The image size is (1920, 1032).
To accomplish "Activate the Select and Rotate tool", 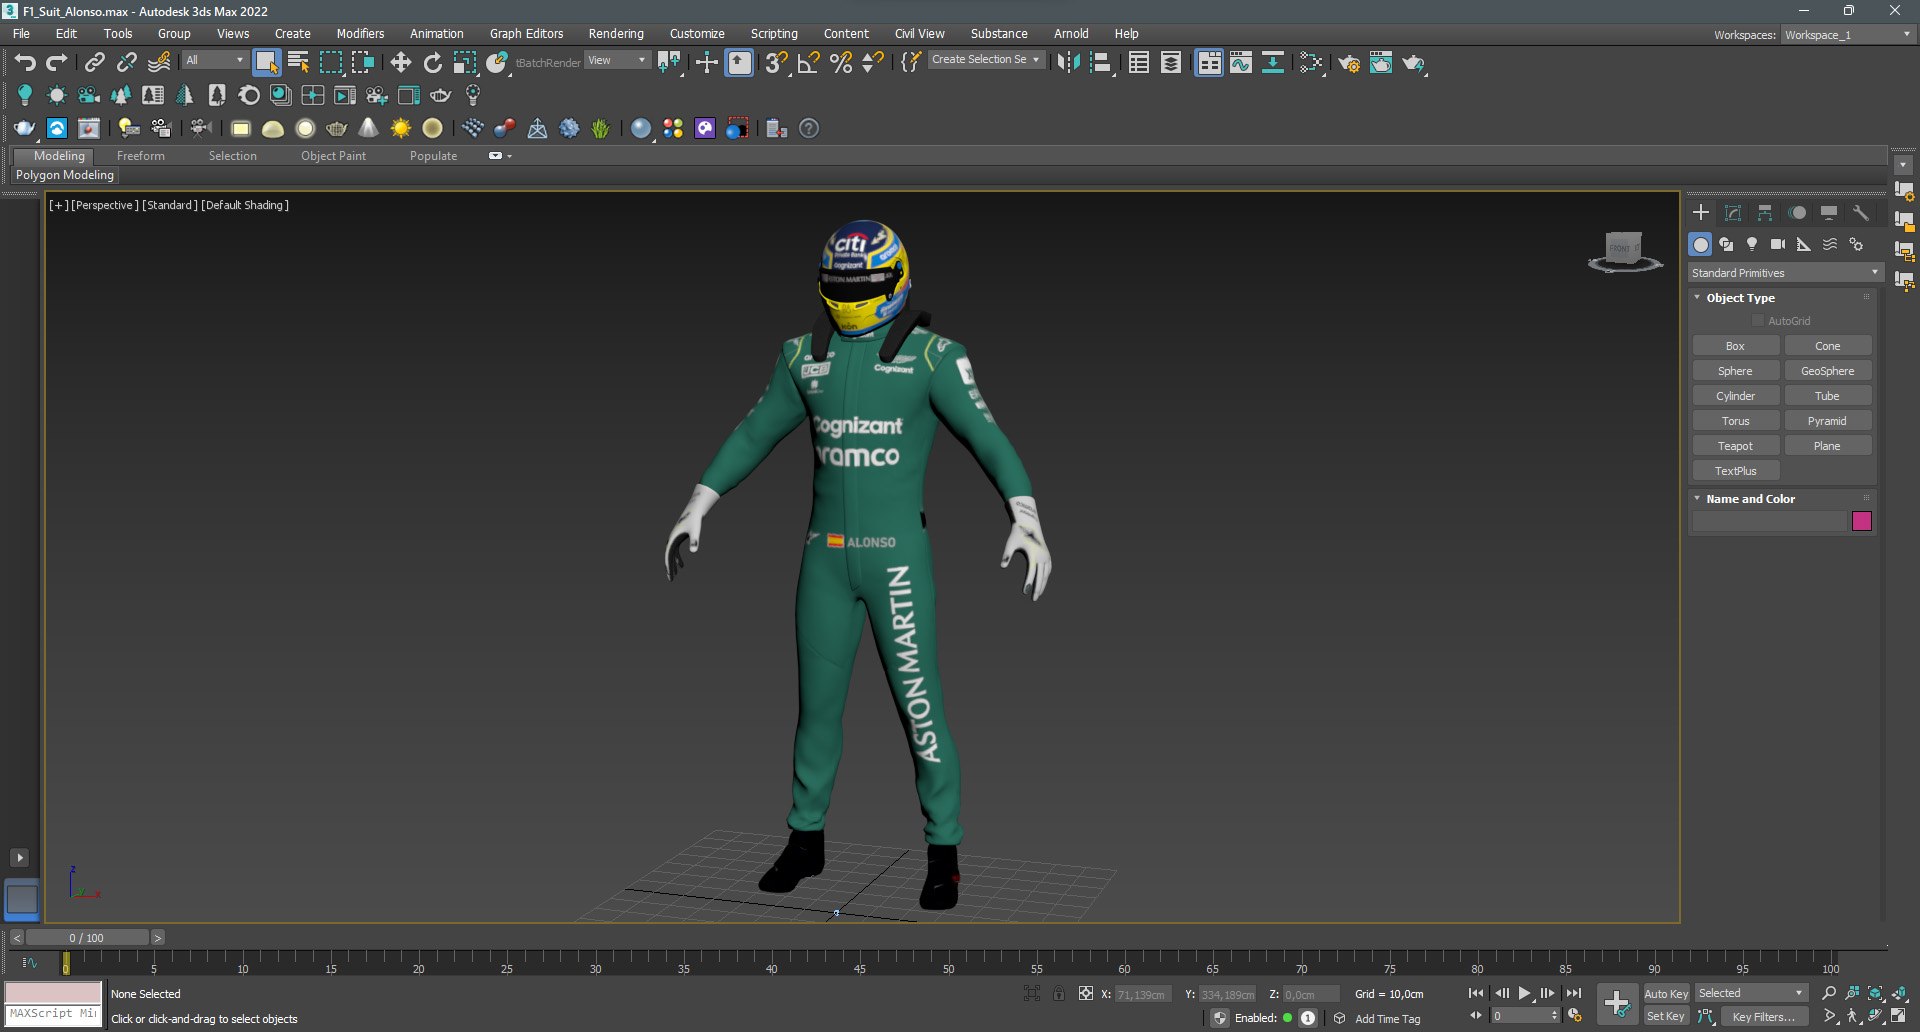I will pyautogui.click(x=432, y=63).
